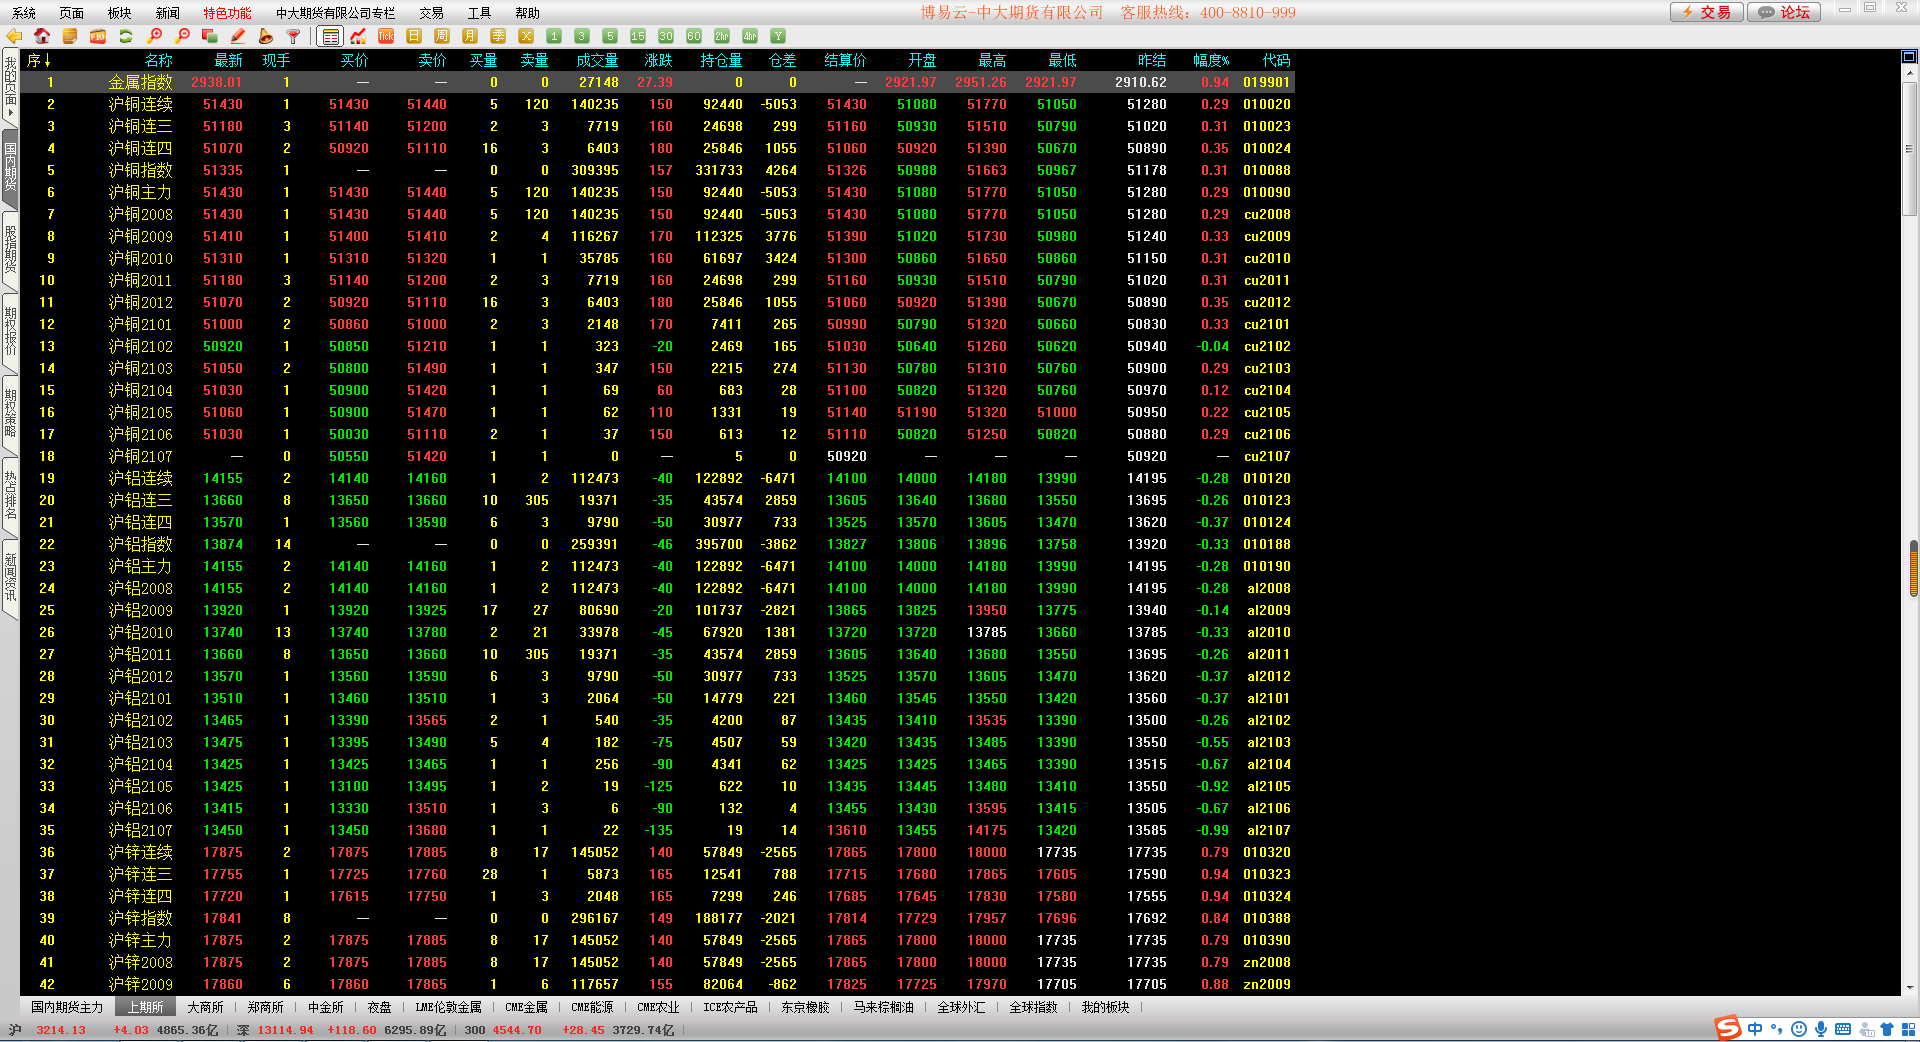
Task: Select the Tick chart period icon
Action: [386, 36]
